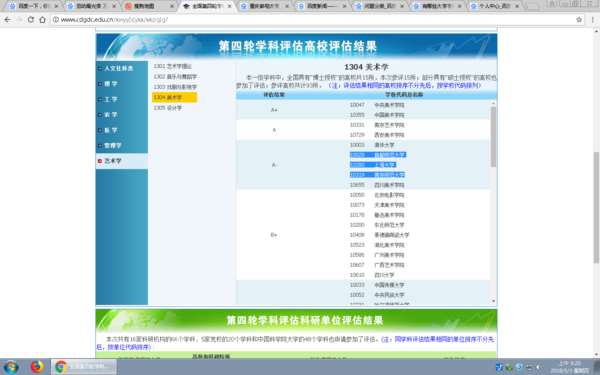The width and height of the screenshot is (600, 375).
Task: Click the browser page vertical scrollbar
Action: [x=596, y=208]
